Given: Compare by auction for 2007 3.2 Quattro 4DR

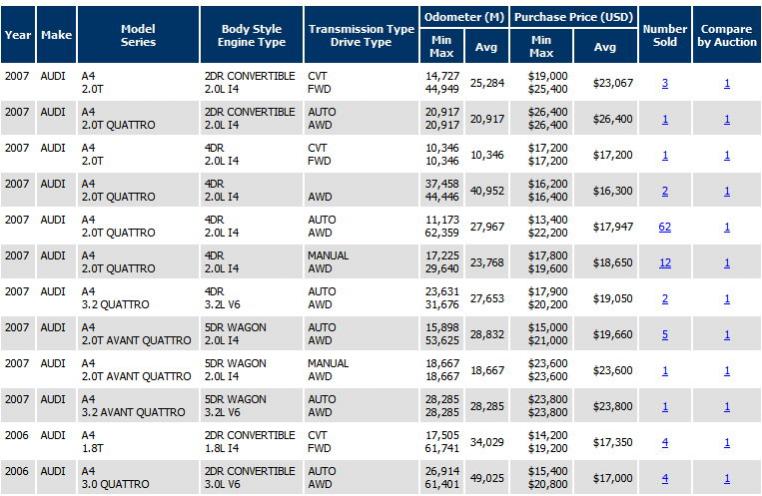Looking at the screenshot, I should pos(727,299).
